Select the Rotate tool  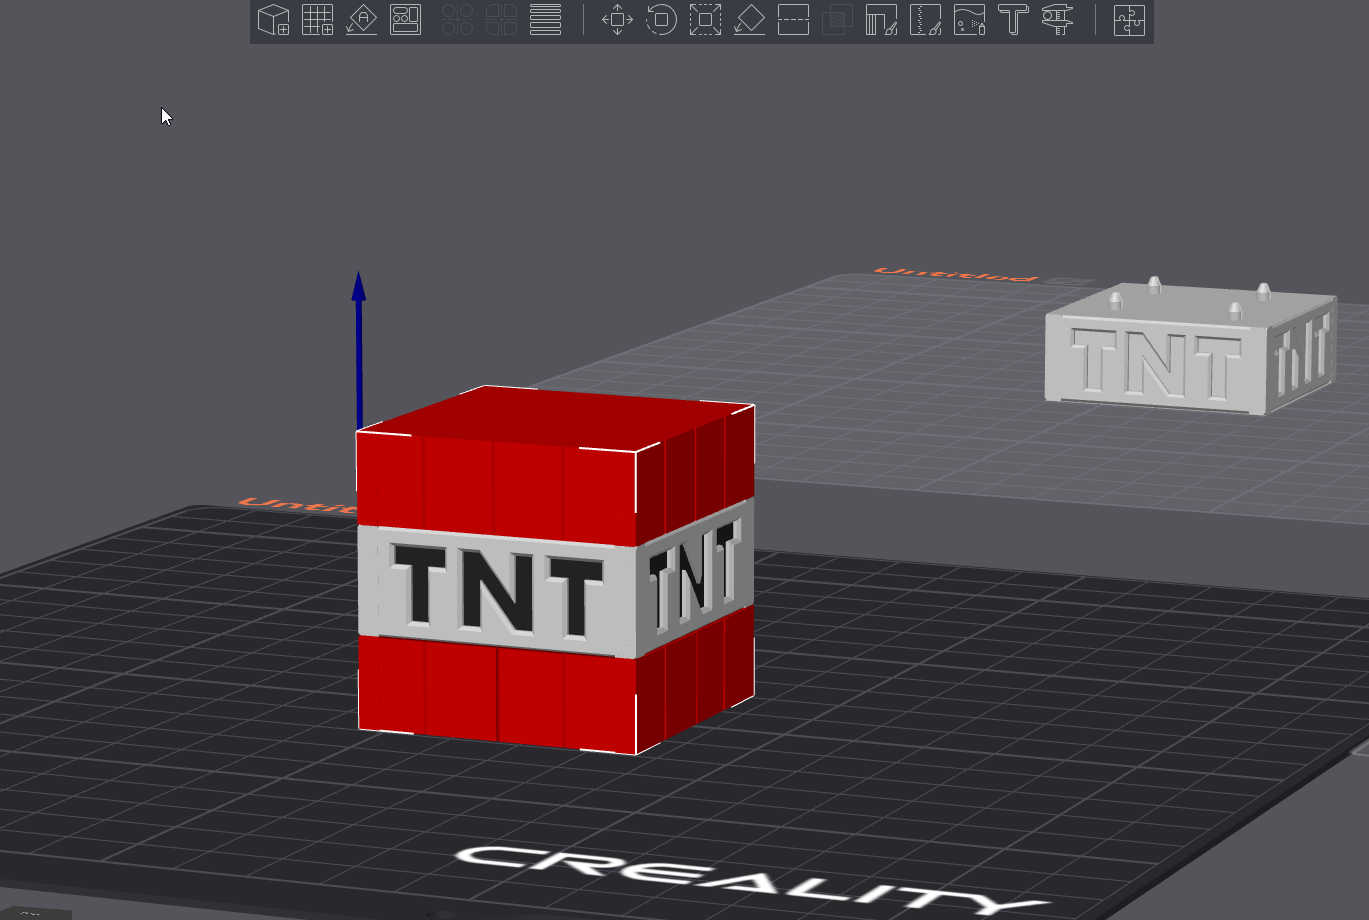coord(661,20)
